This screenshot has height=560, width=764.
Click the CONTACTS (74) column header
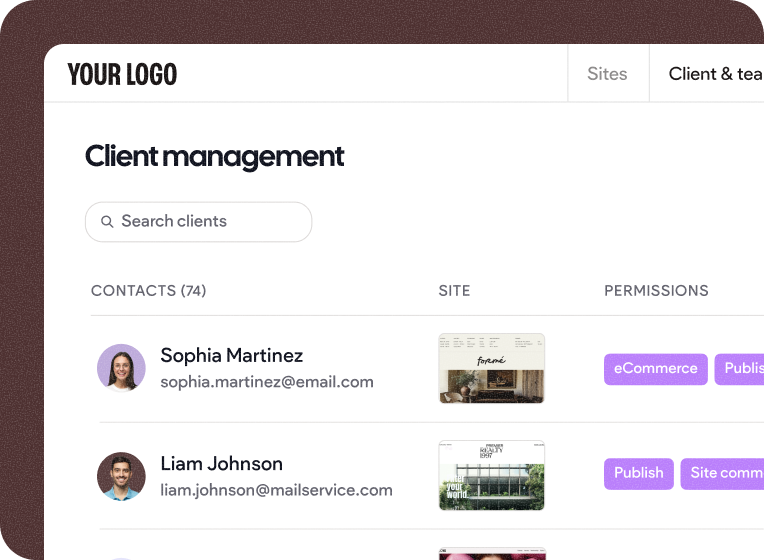[x=149, y=290]
